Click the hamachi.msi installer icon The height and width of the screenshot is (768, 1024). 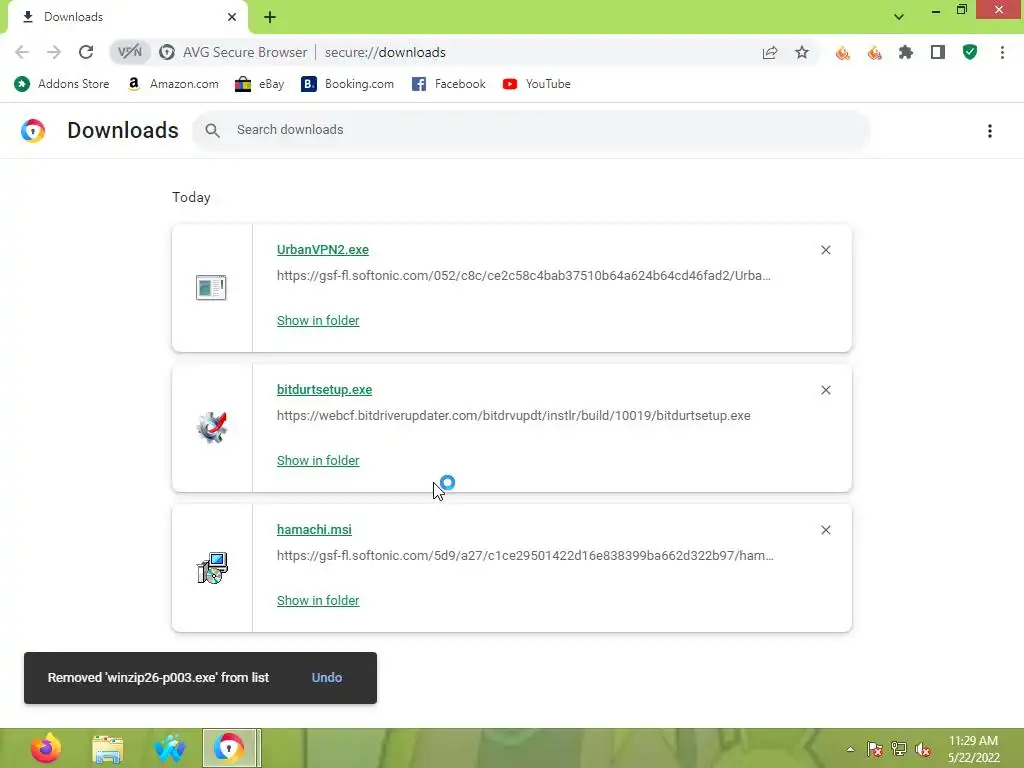[212, 568]
